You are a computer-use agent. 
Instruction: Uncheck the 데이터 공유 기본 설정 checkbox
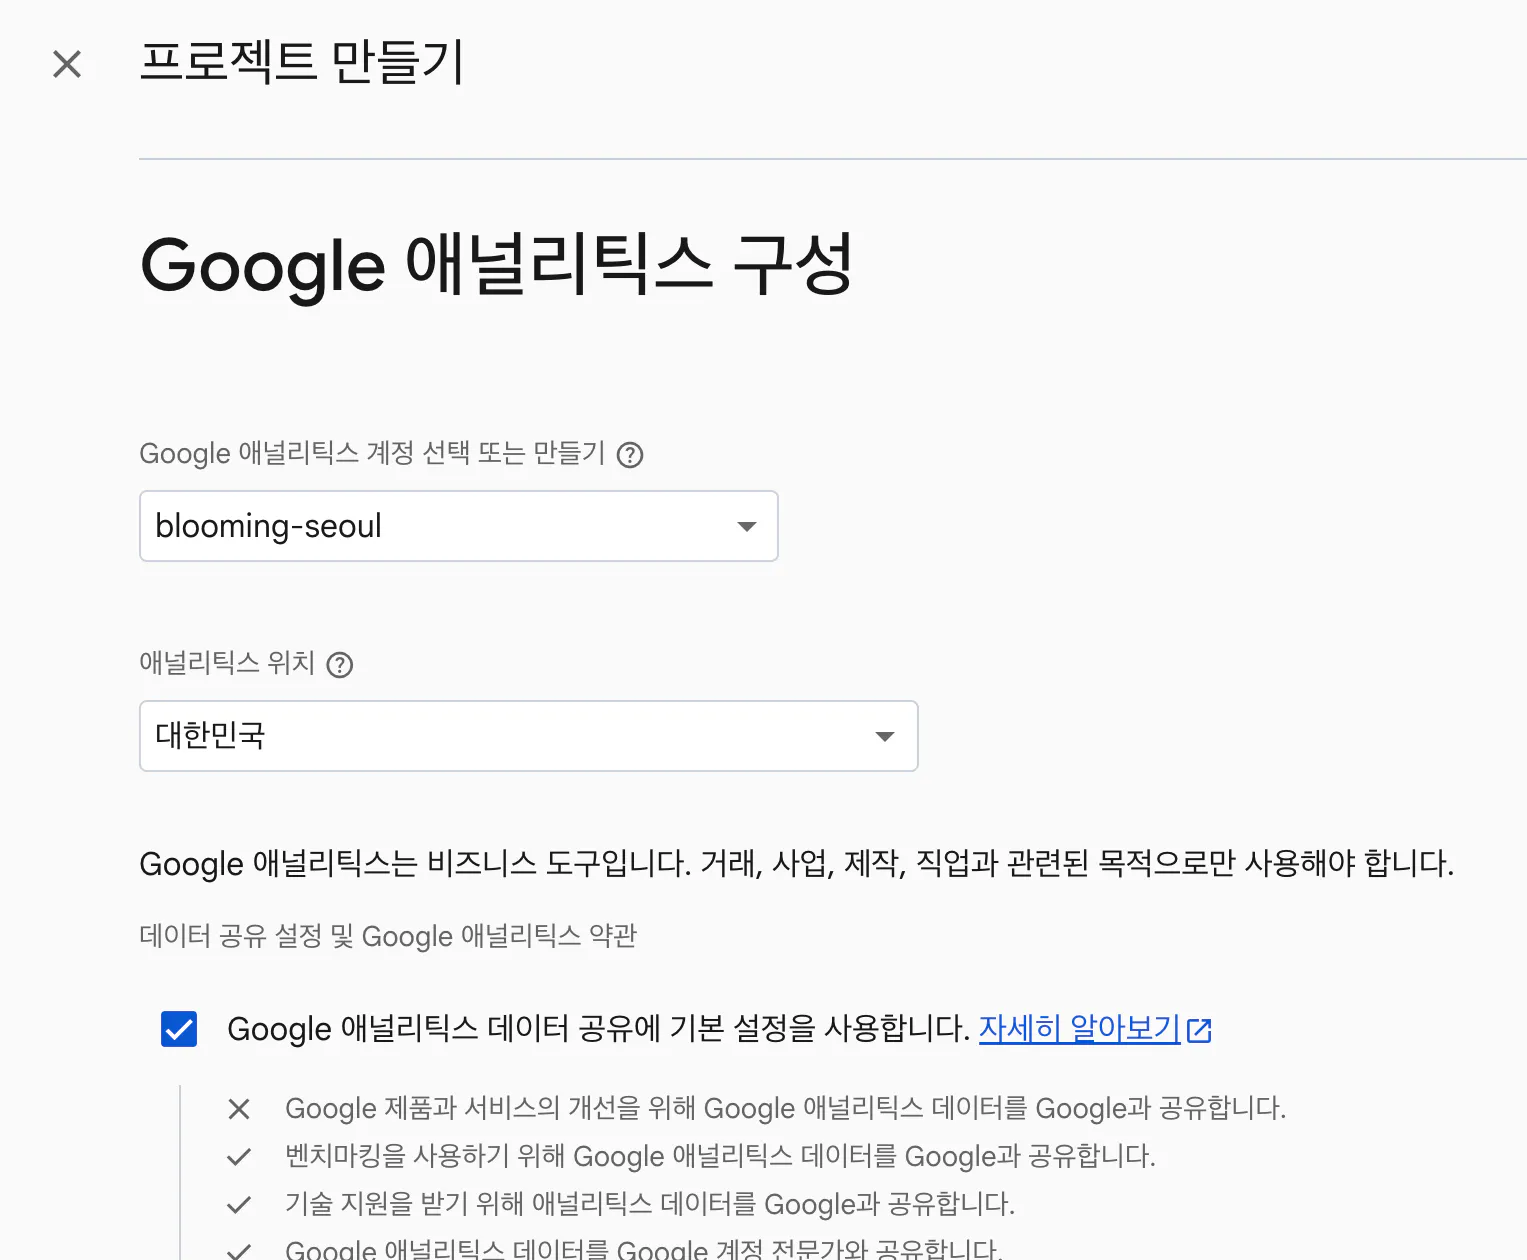pyautogui.click(x=179, y=1029)
